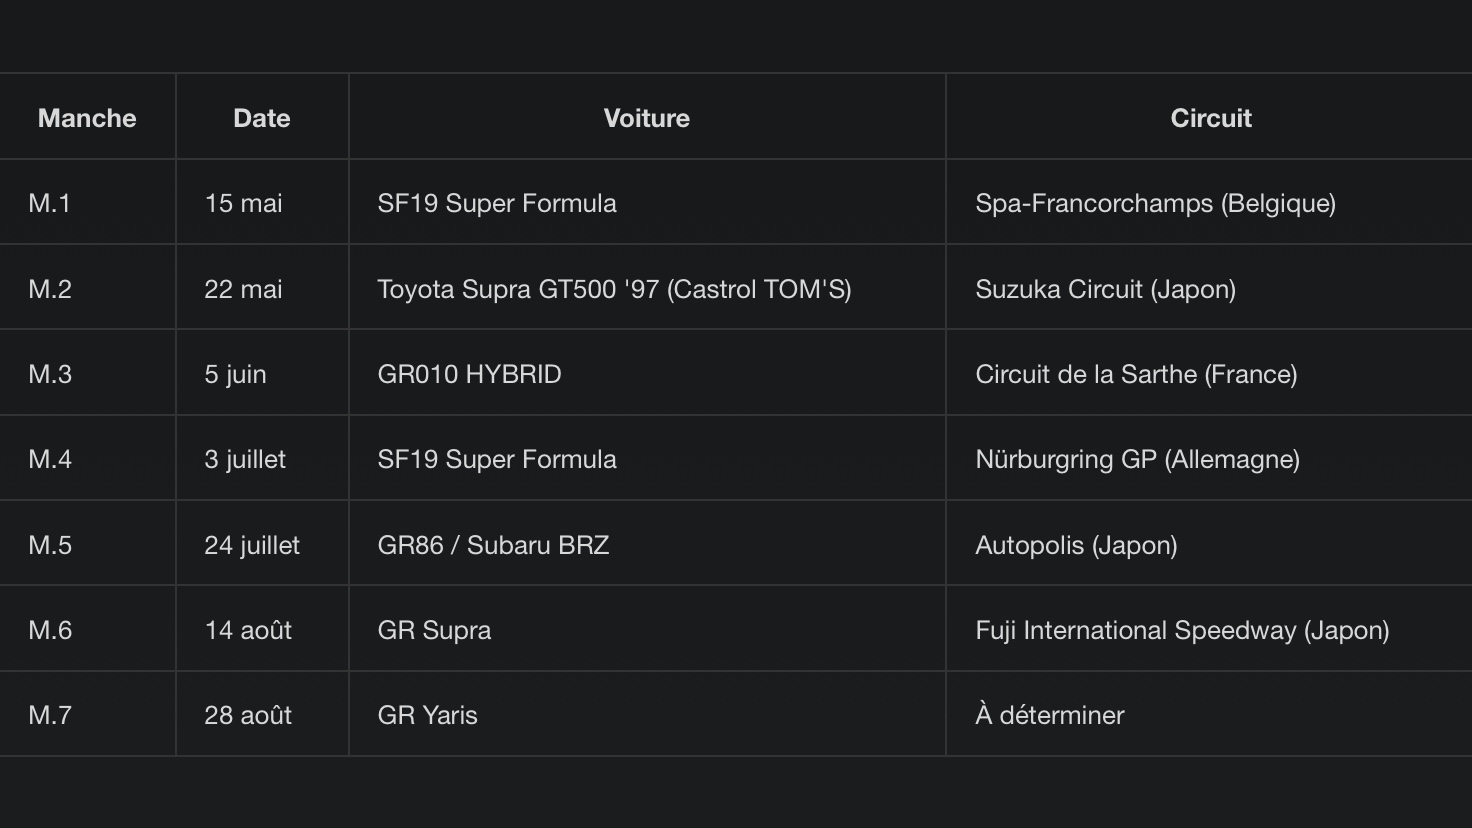The image size is (1472, 828).
Task: Select the GR Supra car cell
Action: 647,630
